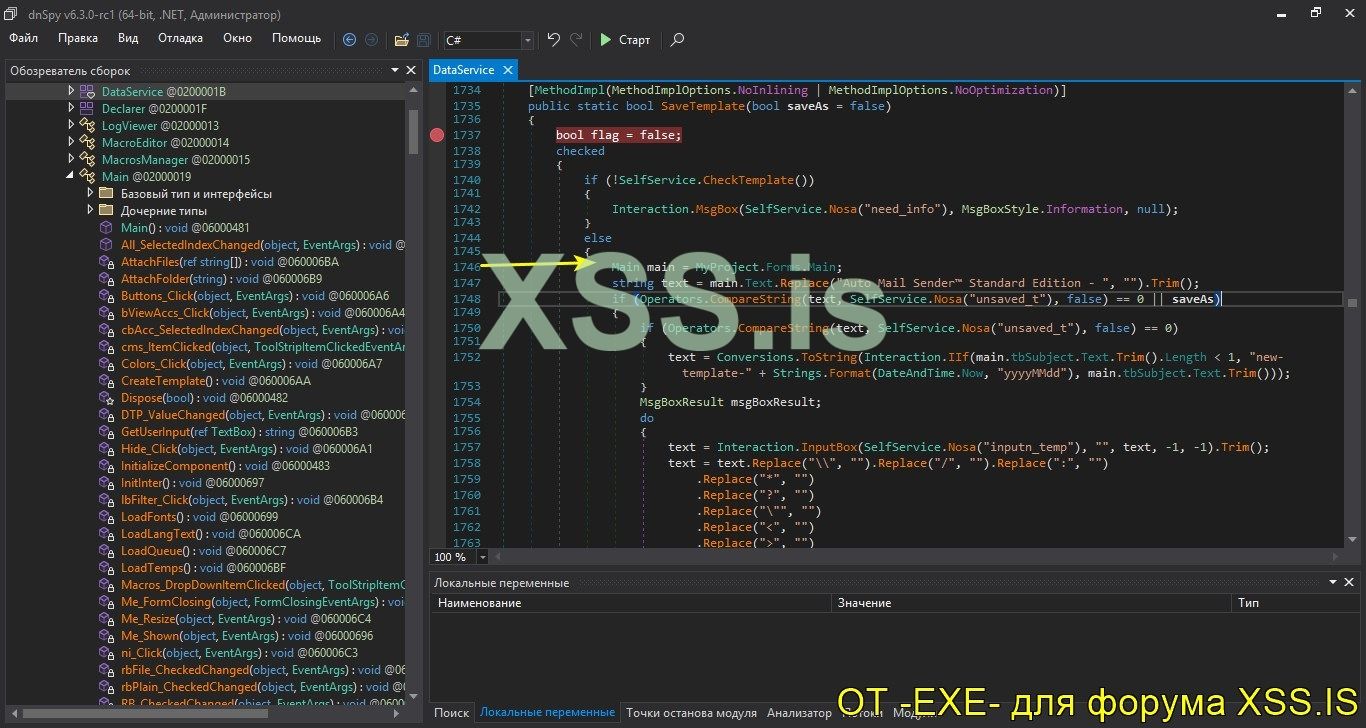Open search with the magnifier icon
The height and width of the screenshot is (728, 1366).
tap(677, 40)
